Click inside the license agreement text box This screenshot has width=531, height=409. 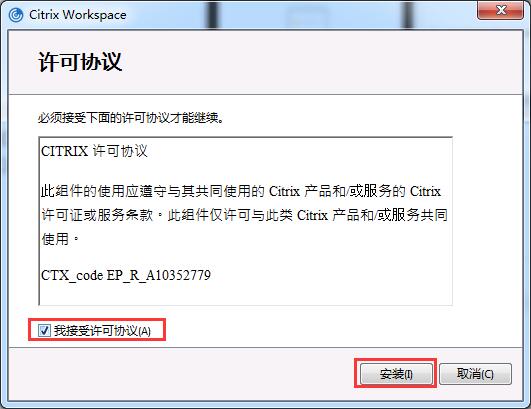tap(246, 221)
